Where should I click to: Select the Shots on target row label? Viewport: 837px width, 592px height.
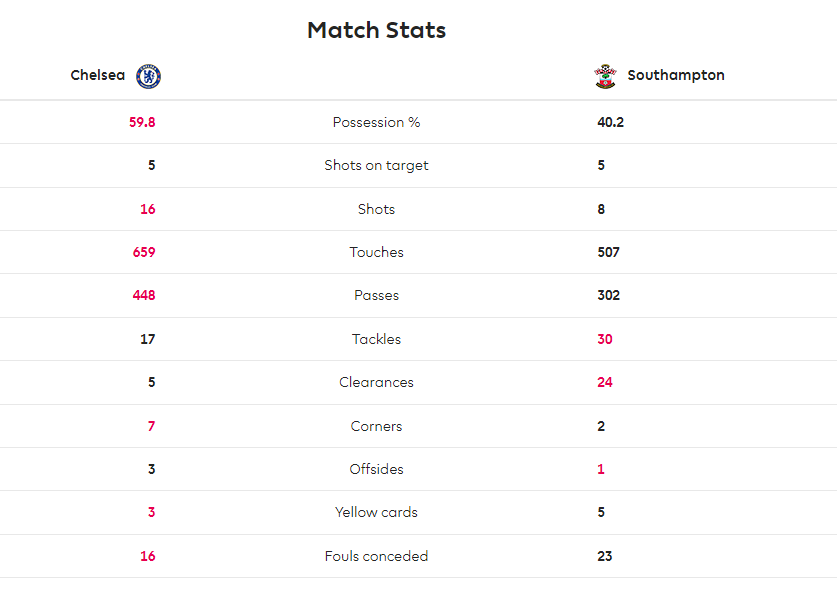[x=376, y=165]
